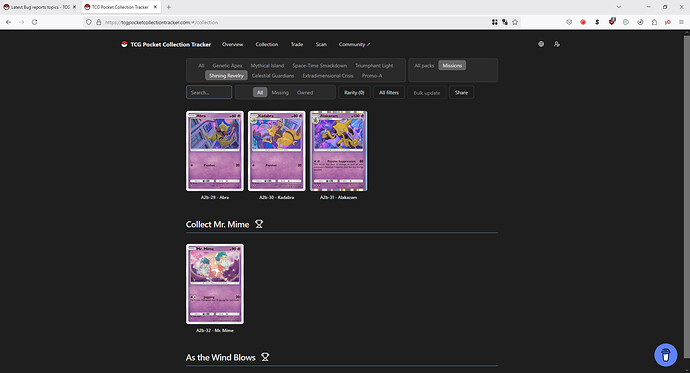This screenshot has width=690, height=373.
Task: Click the red shield extension with badge
Action: 612,22
